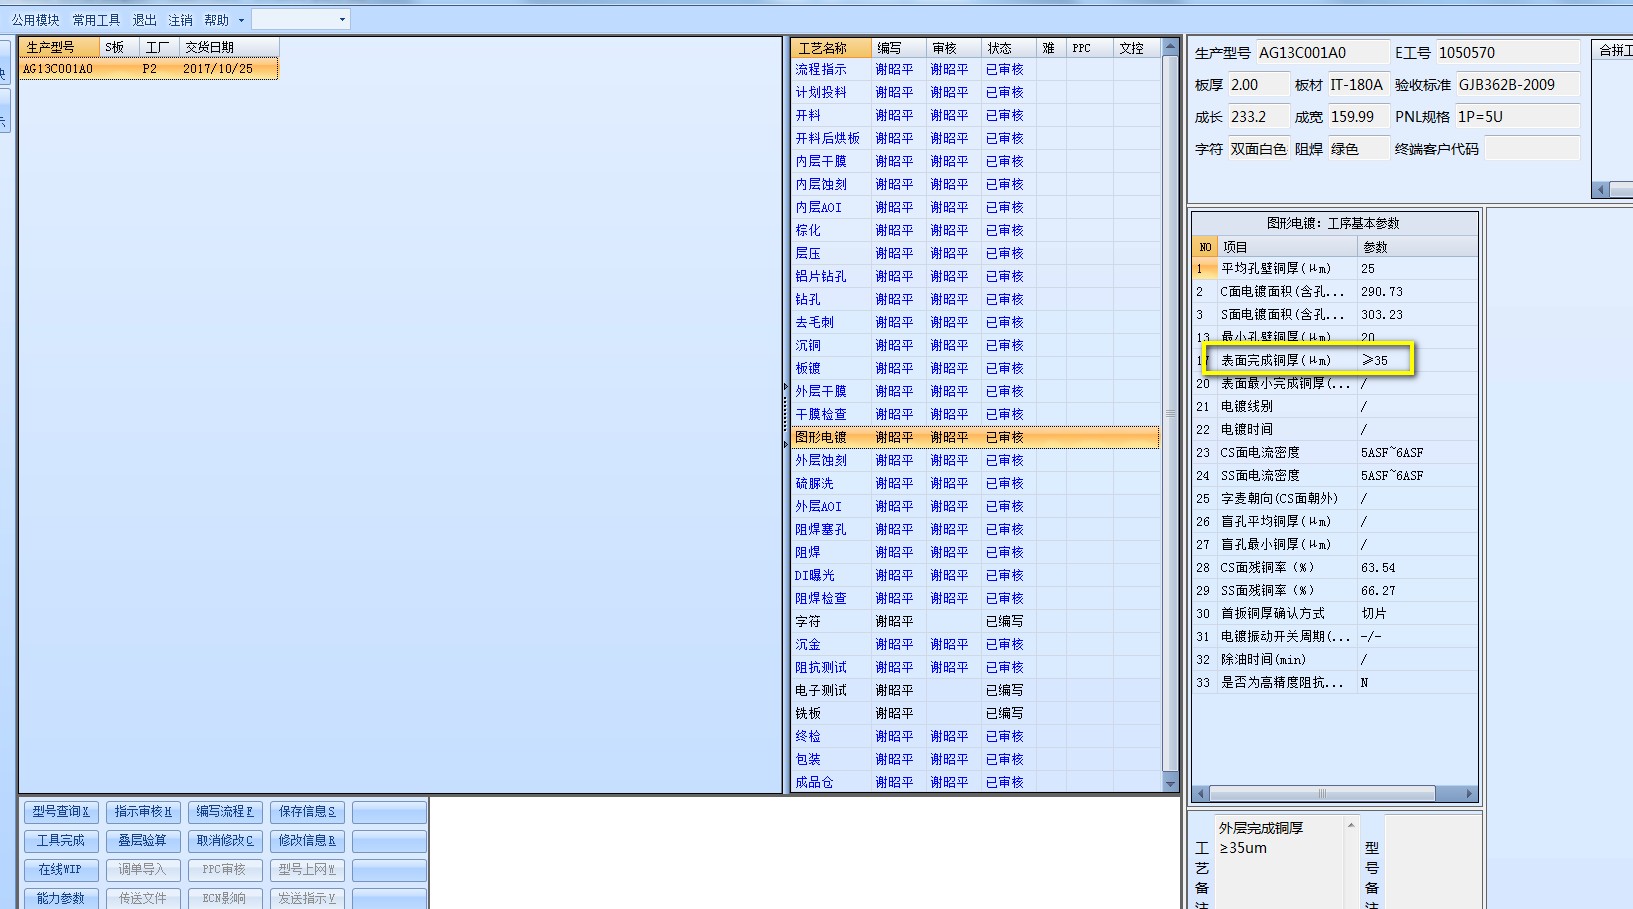The width and height of the screenshot is (1633, 909).
Task: Select the 棕化 process row
Action: (975, 231)
